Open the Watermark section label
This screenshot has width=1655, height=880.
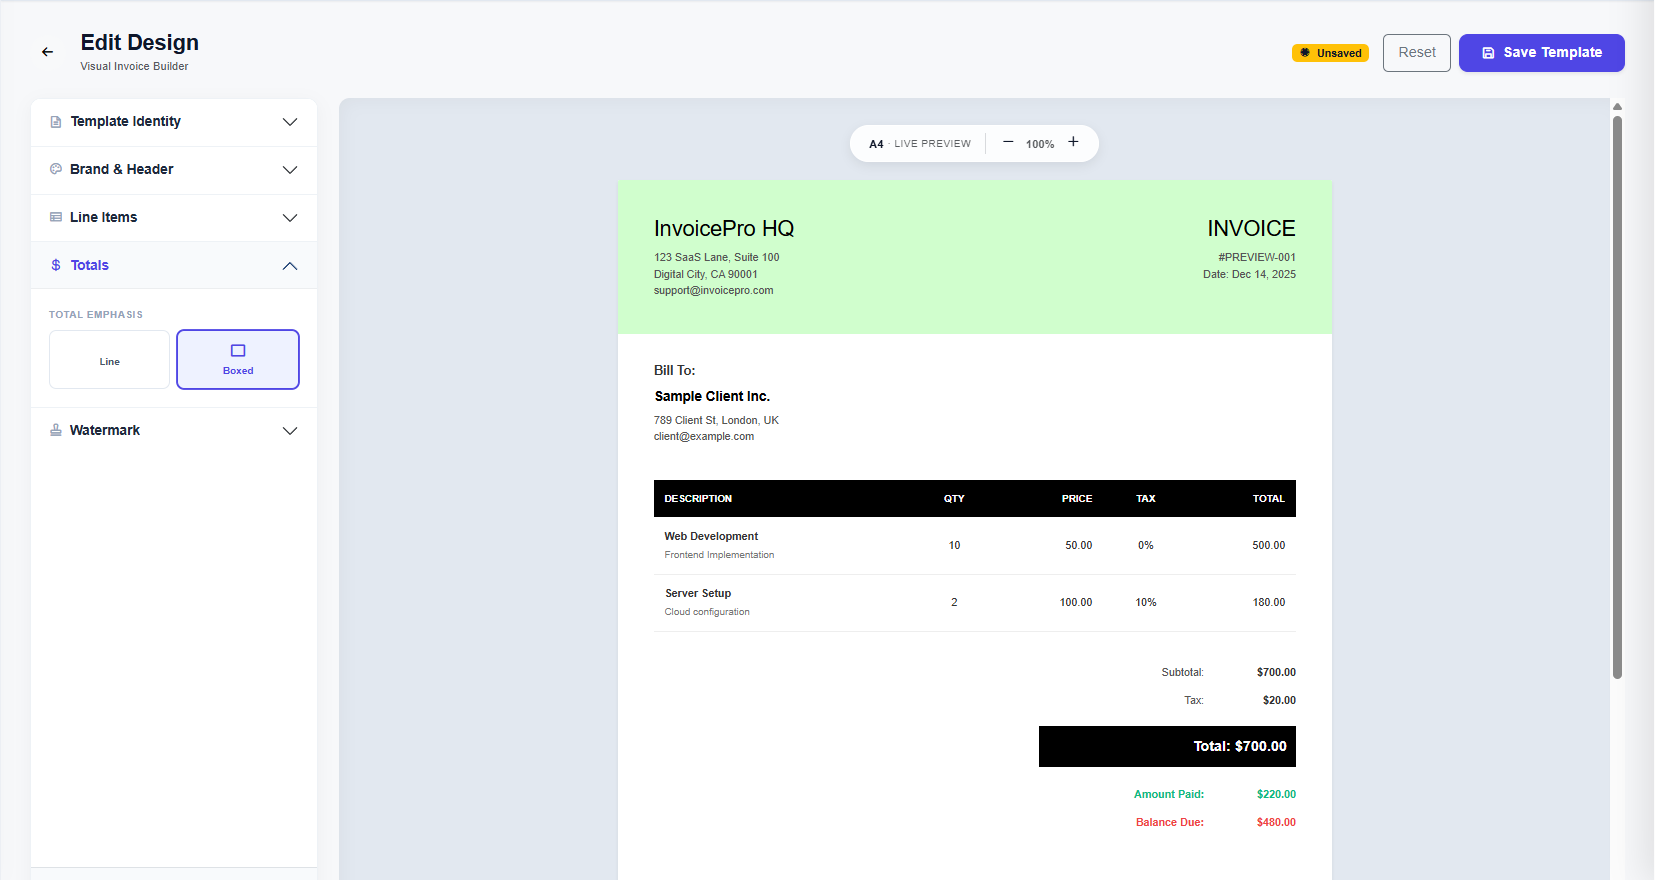[x=105, y=430]
